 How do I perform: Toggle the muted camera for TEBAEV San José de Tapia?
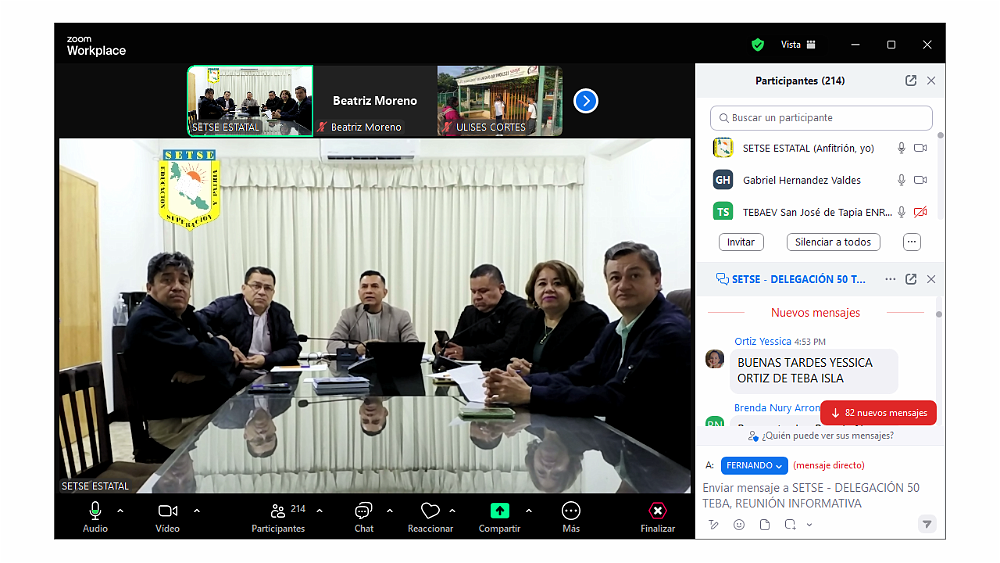(x=920, y=212)
